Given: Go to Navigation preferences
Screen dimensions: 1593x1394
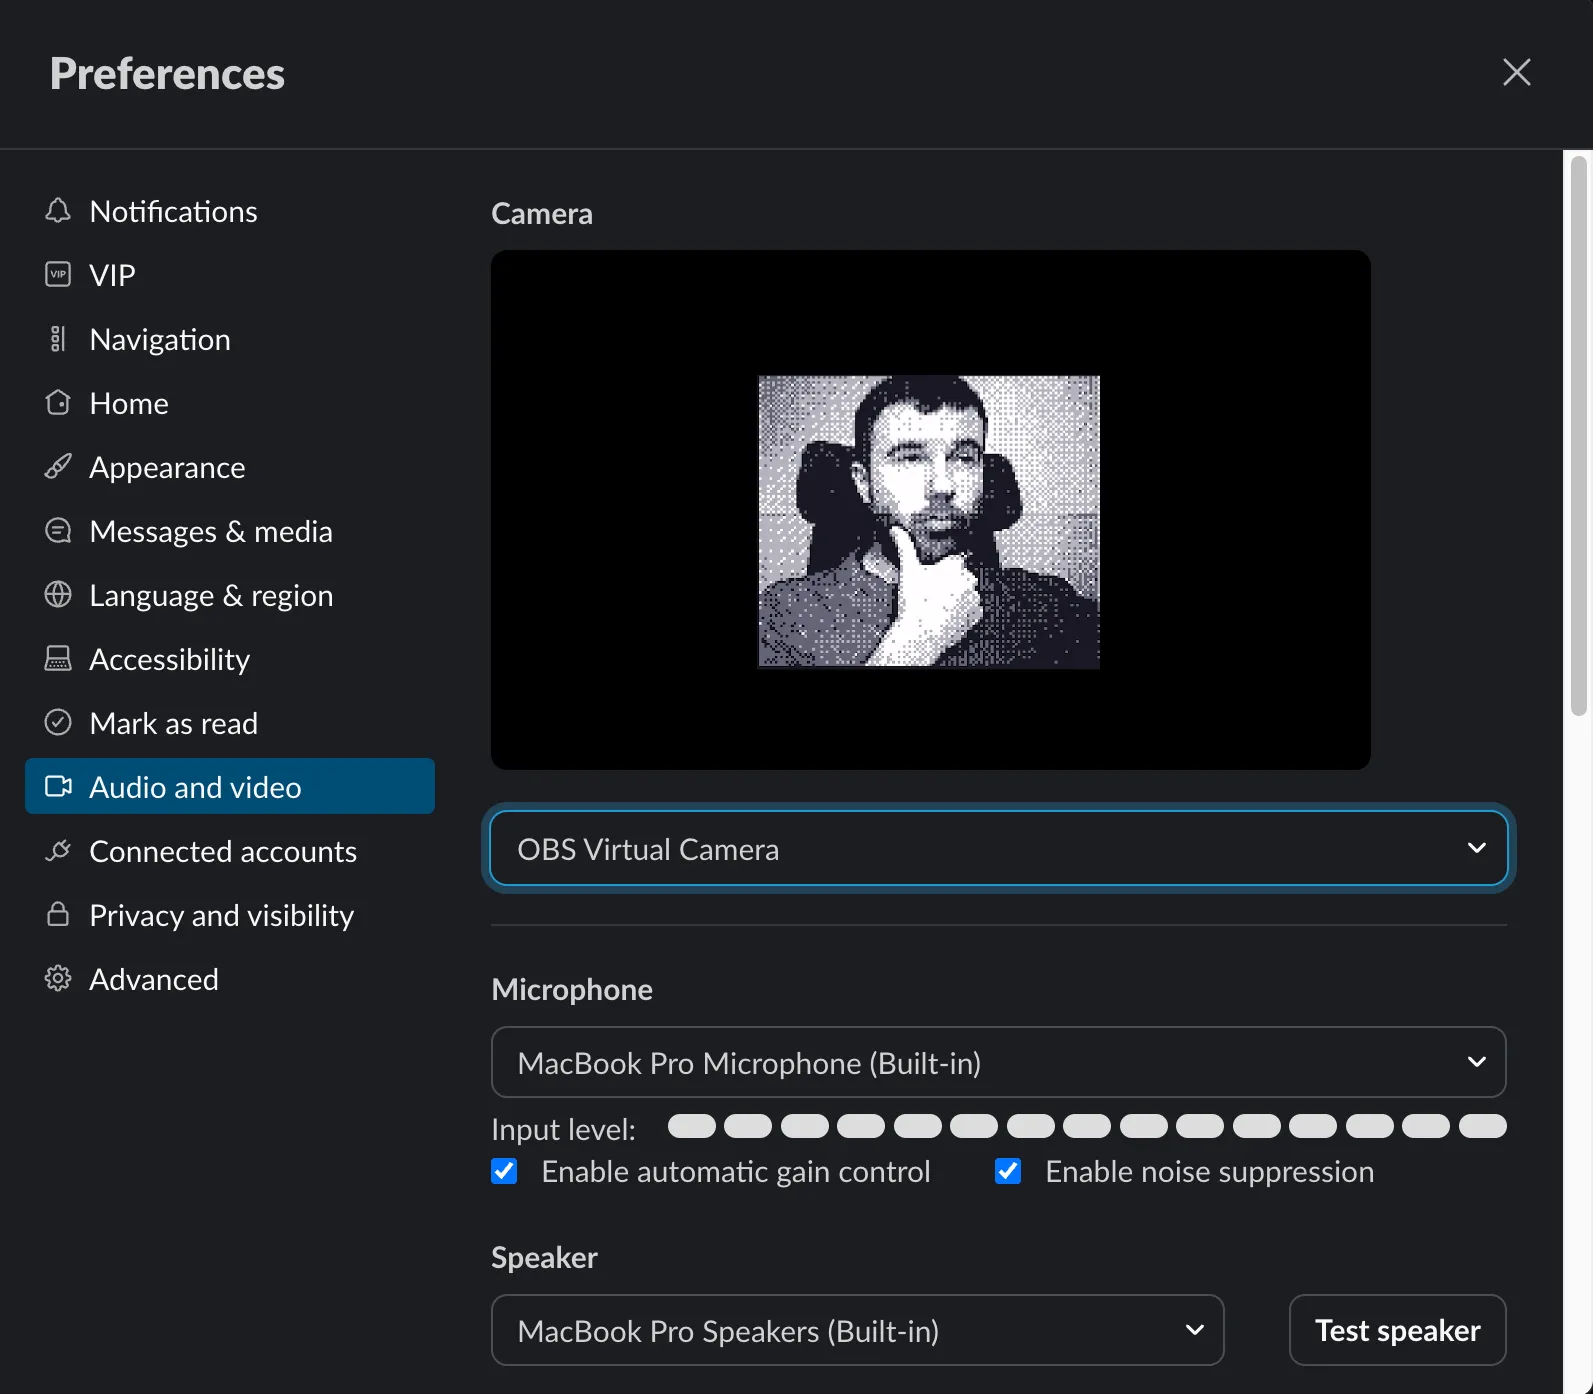Looking at the screenshot, I should (160, 339).
